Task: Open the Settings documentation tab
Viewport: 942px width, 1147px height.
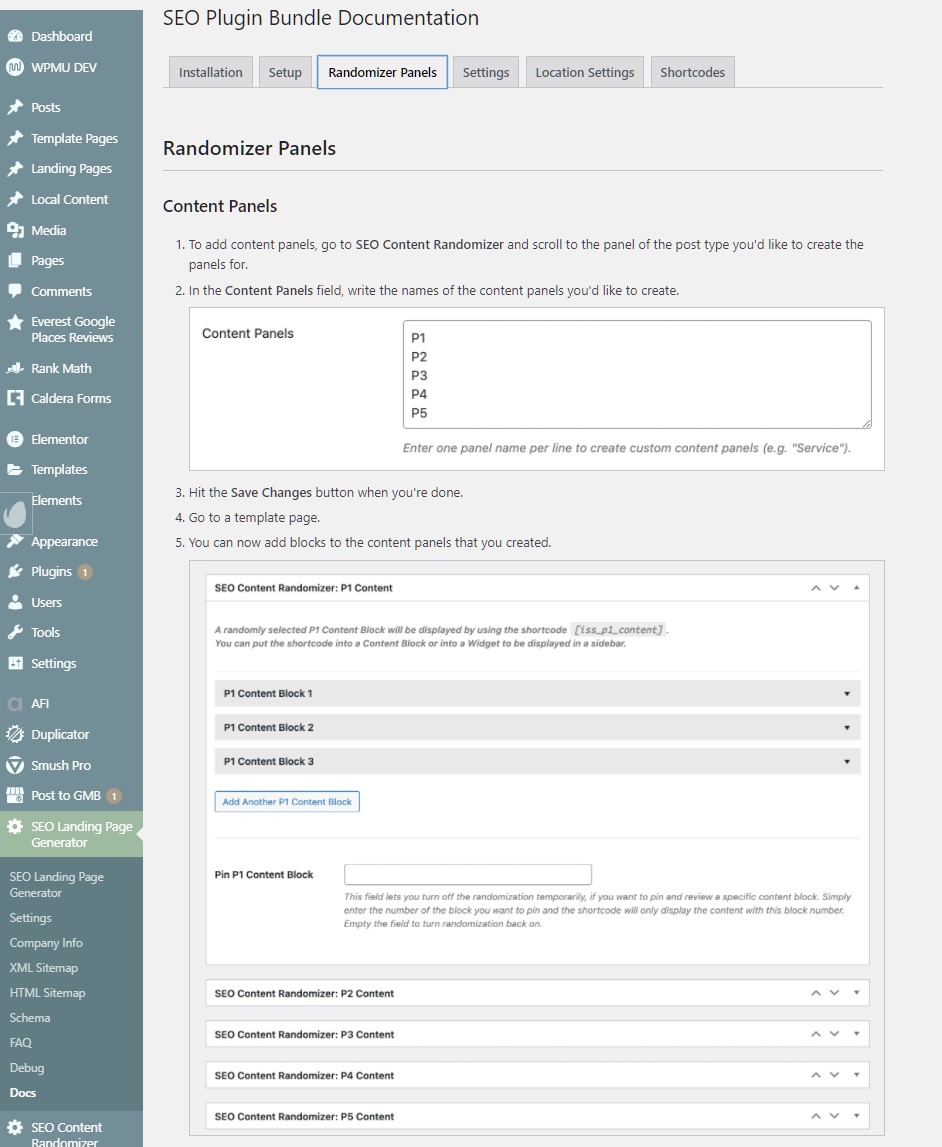Action: [x=486, y=72]
